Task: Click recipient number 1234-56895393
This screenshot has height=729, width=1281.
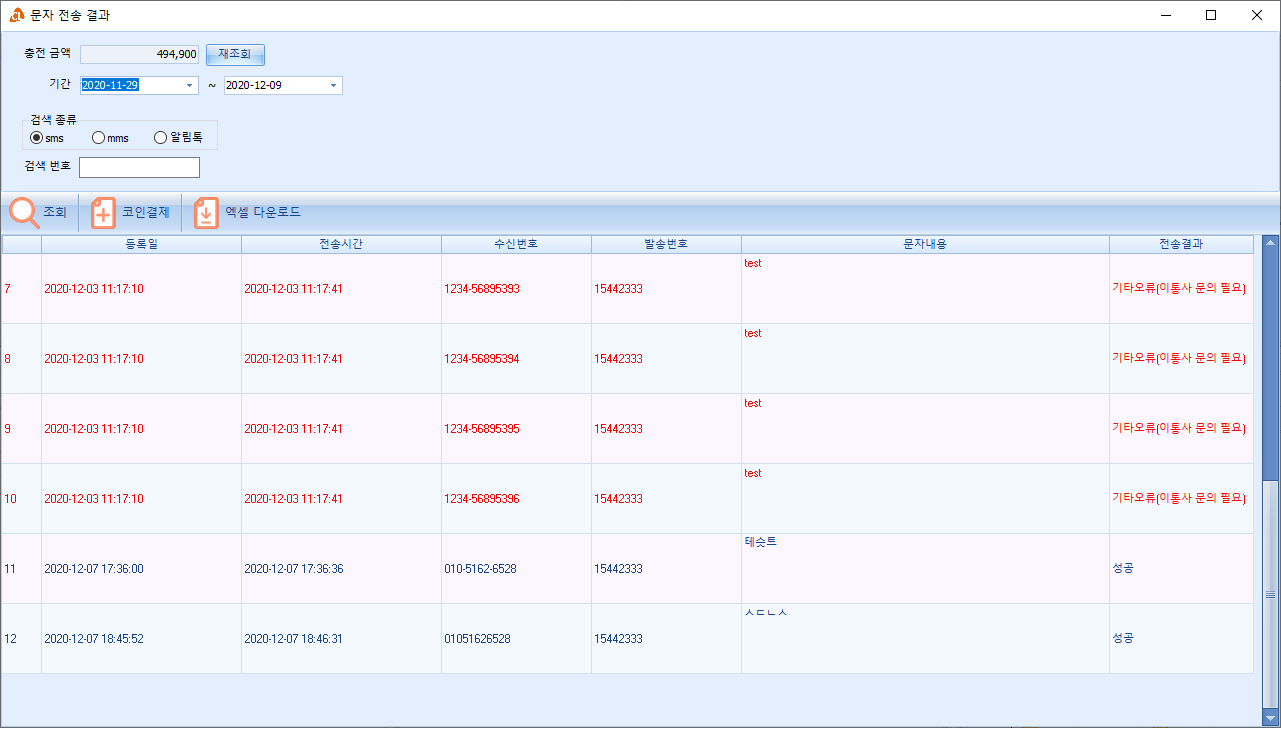Action: point(482,289)
